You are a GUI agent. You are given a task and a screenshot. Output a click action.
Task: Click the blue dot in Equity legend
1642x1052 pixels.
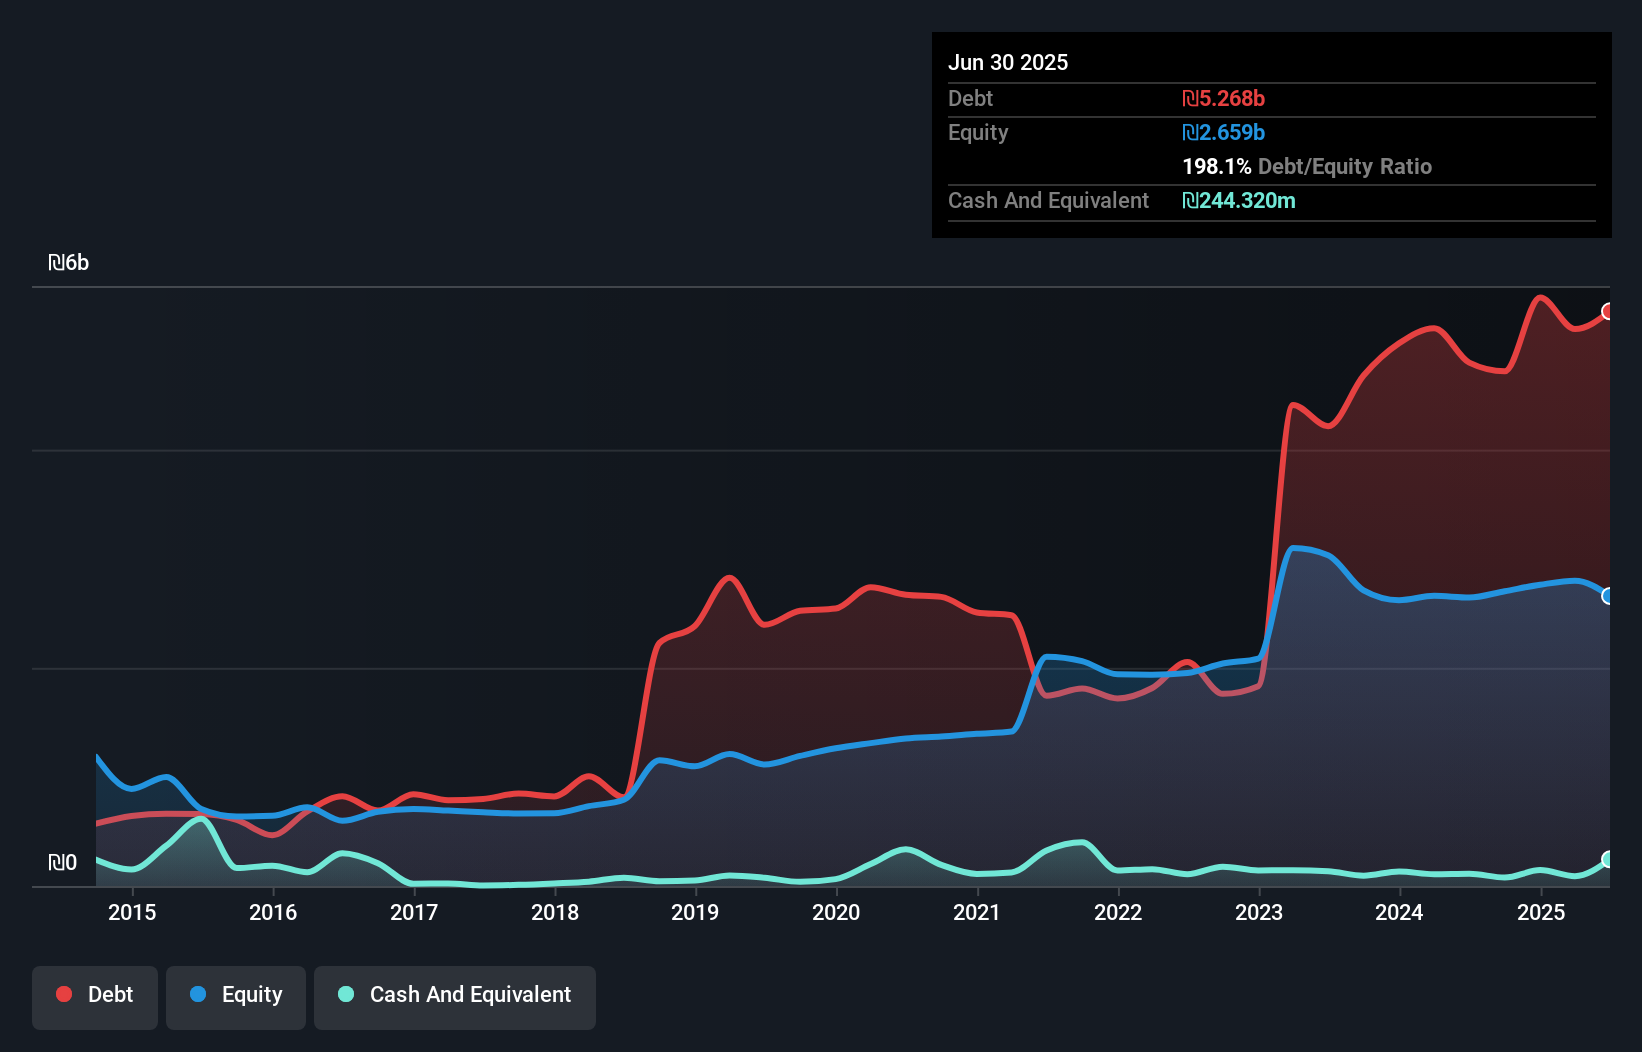pos(198,994)
